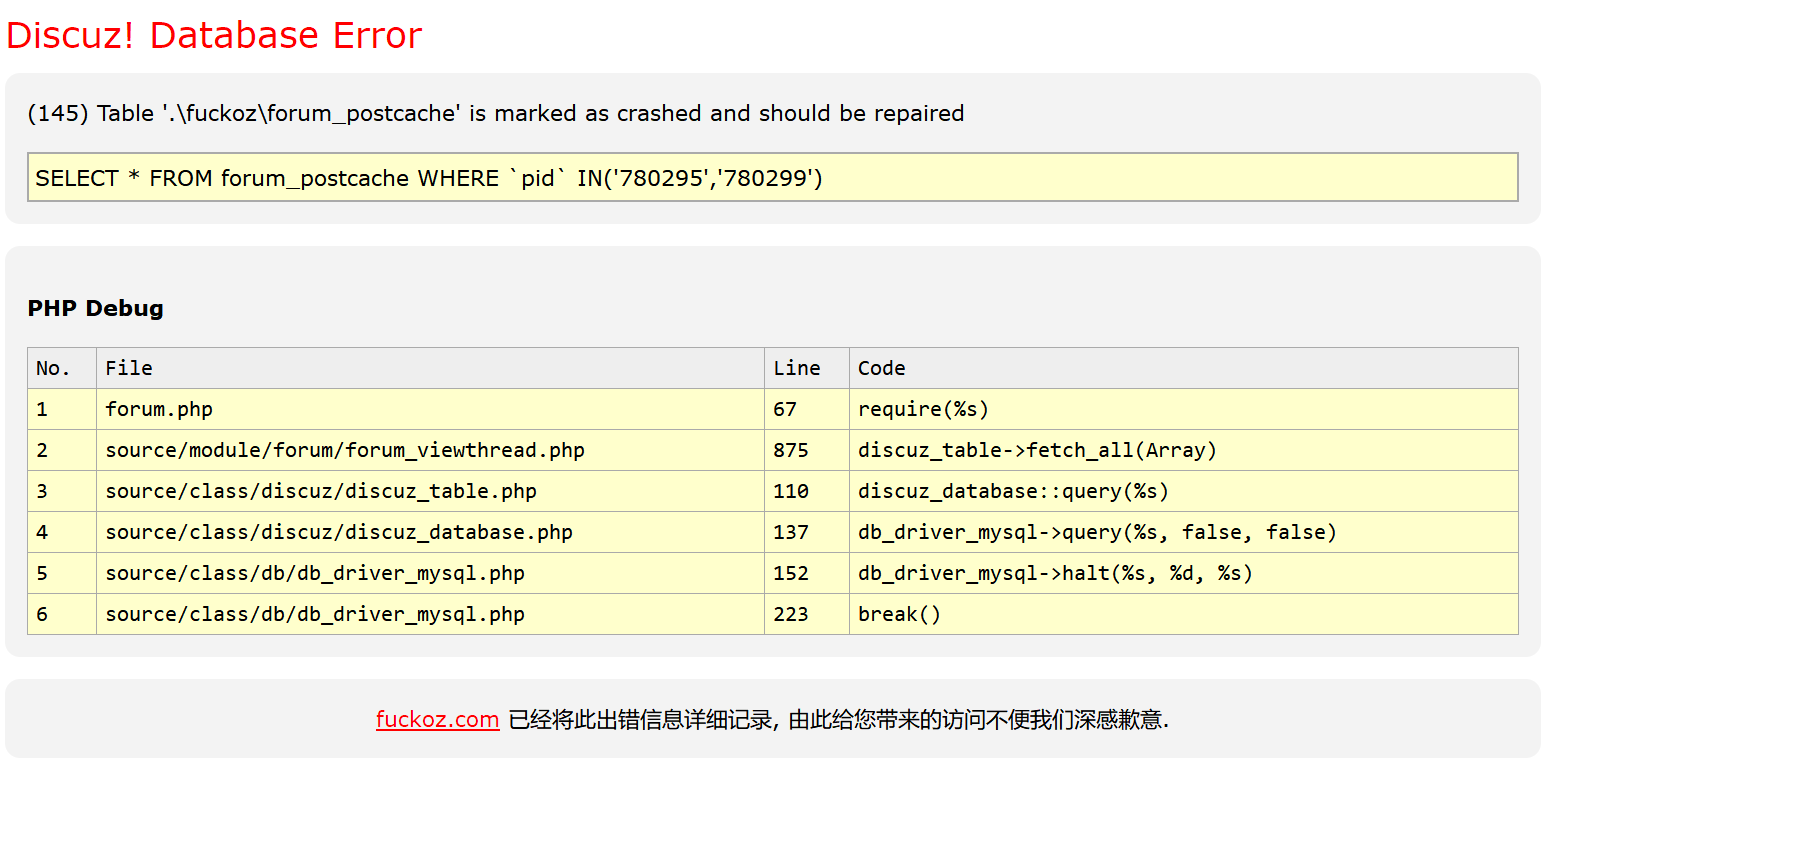
Task: Select 'db_driver_mysql->query(%s, false, false)' cell
Action: click(1184, 532)
